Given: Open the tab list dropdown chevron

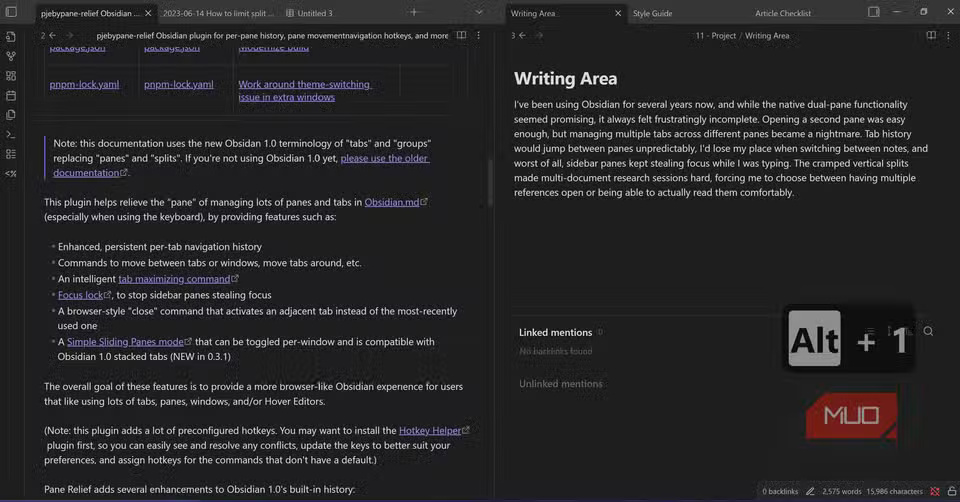Looking at the screenshot, I should 479,13.
